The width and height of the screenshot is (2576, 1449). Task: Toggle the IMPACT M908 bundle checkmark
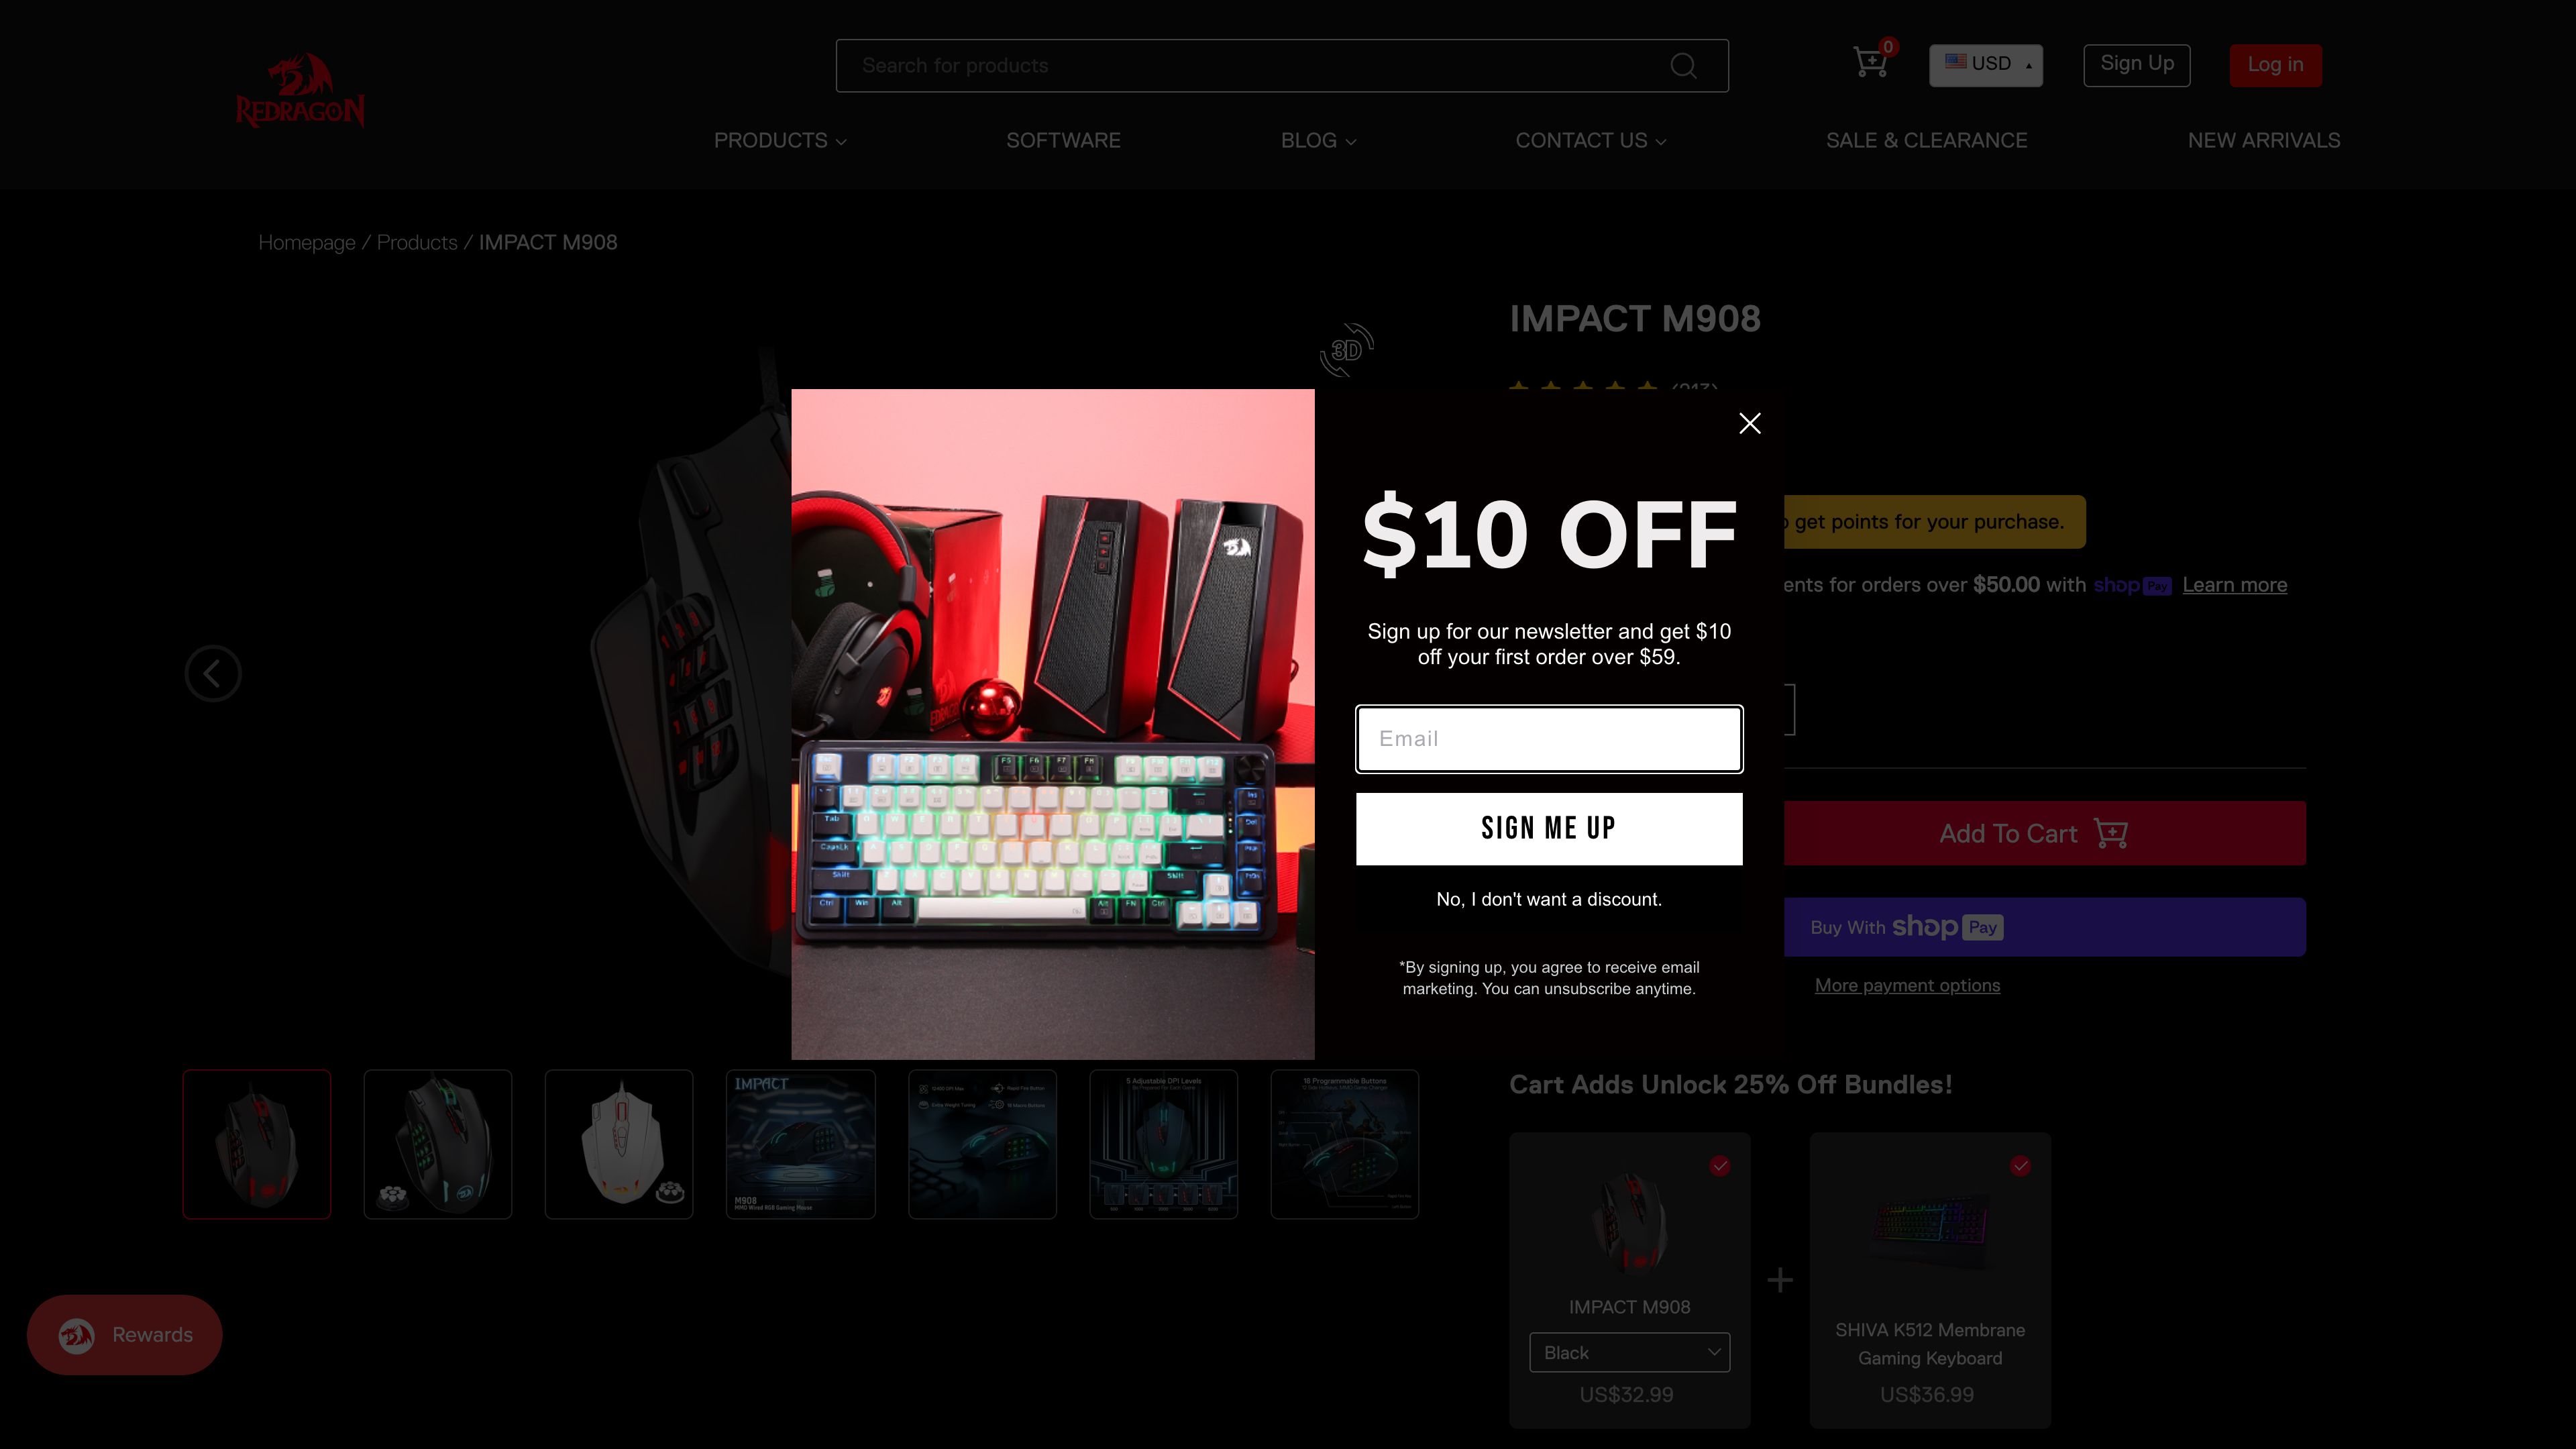(1720, 1166)
